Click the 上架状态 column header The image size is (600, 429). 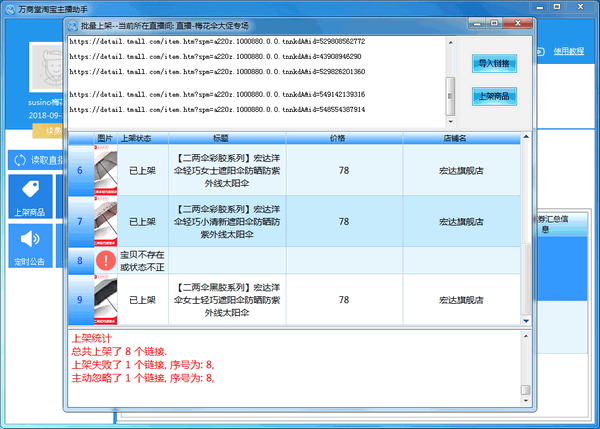click(143, 139)
